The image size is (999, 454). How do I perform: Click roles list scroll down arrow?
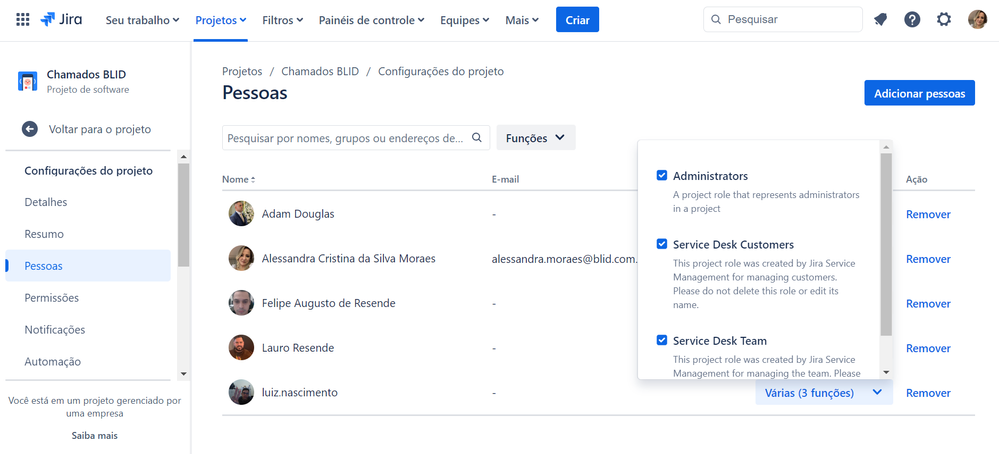tap(886, 372)
